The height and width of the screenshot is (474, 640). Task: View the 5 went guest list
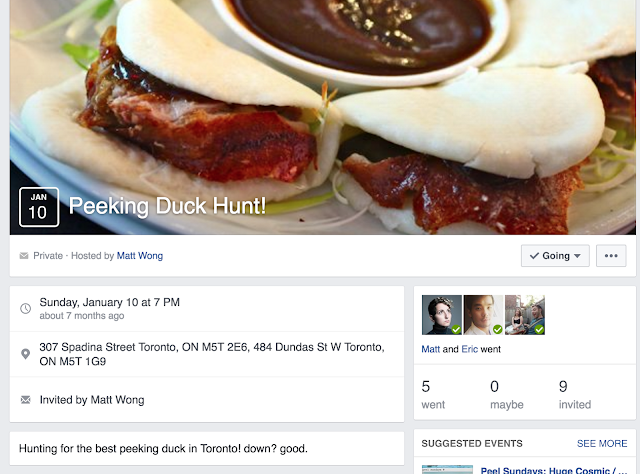pos(433,395)
